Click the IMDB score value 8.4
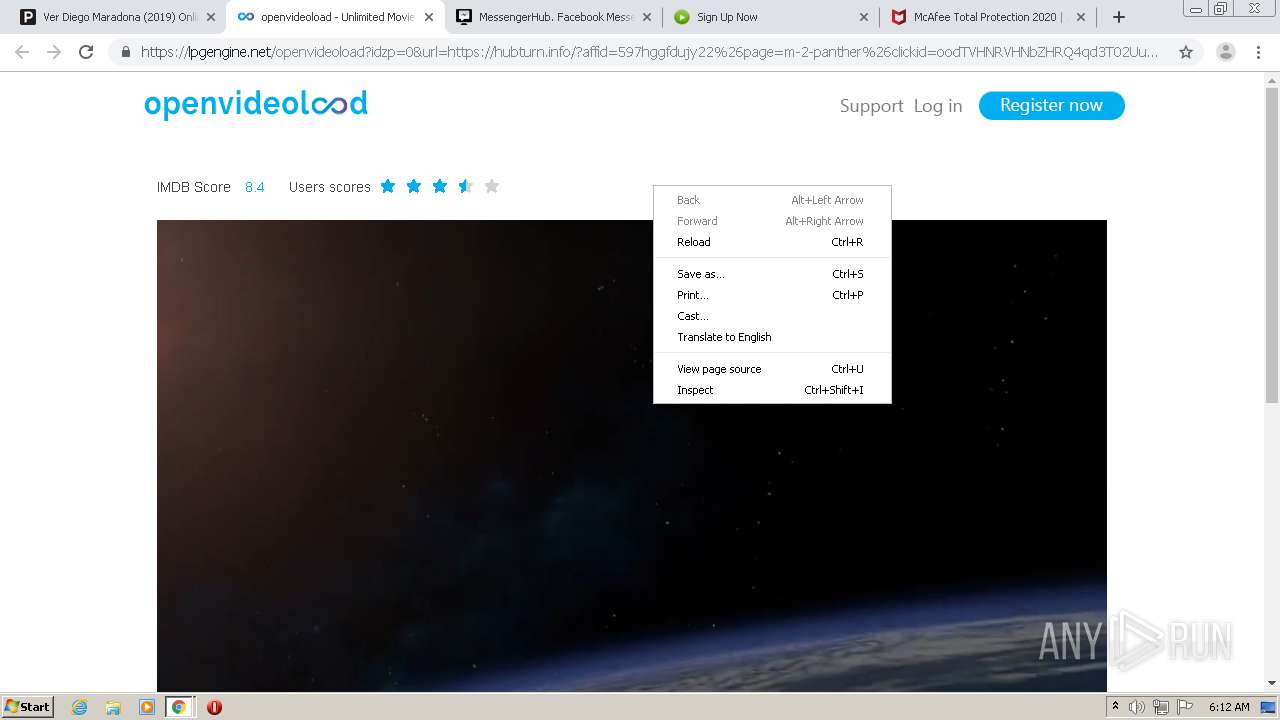 (255, 187)
